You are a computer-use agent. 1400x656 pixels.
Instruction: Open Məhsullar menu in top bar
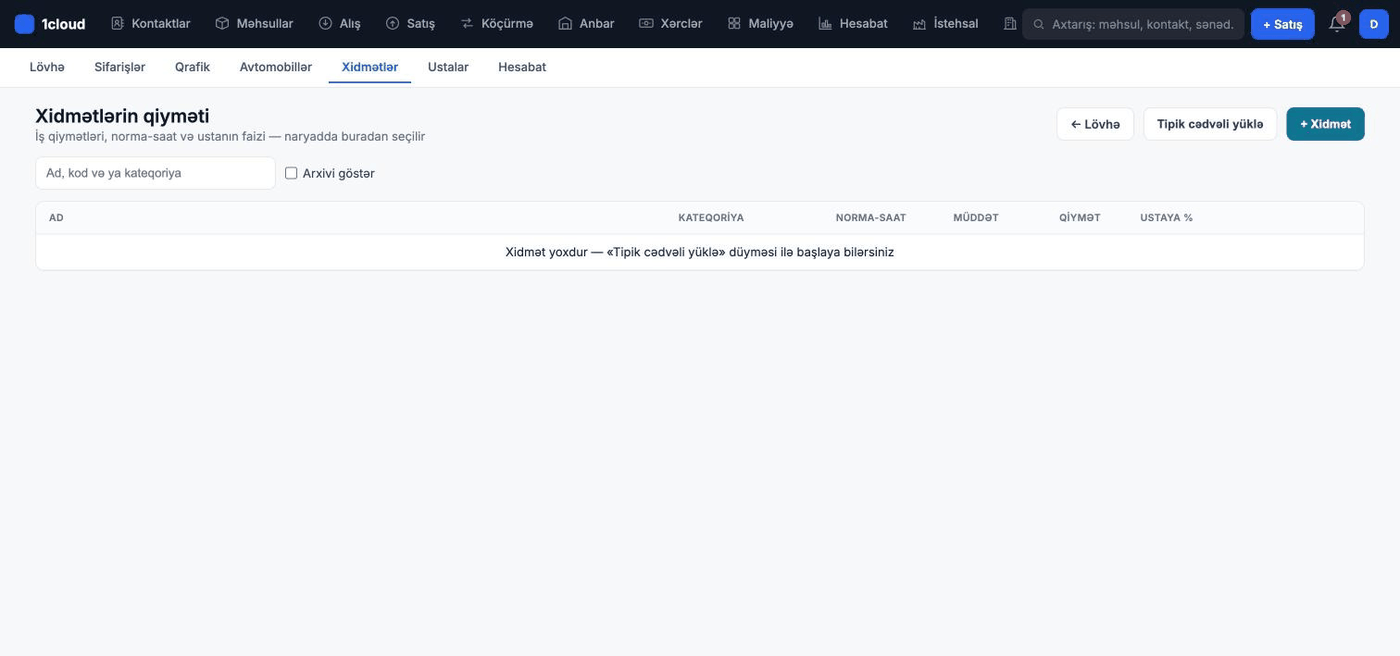[254, 23]
